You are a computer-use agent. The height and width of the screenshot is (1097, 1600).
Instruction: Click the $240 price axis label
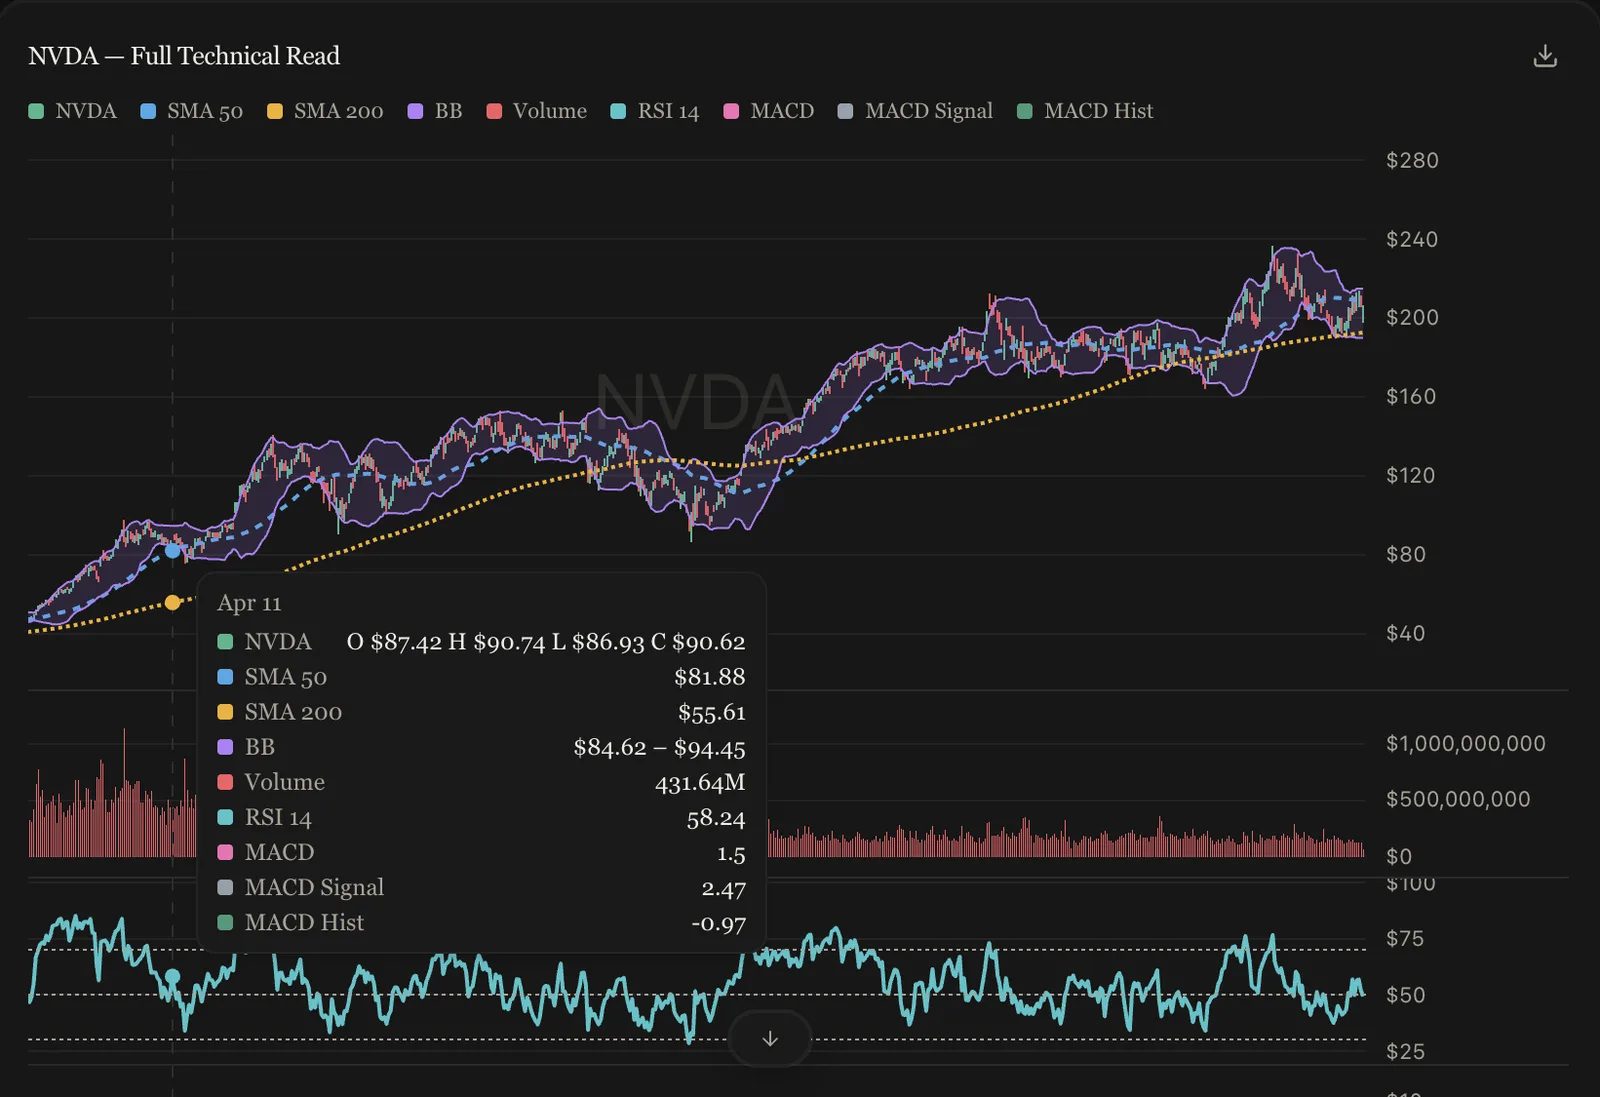pos(1412,240)
